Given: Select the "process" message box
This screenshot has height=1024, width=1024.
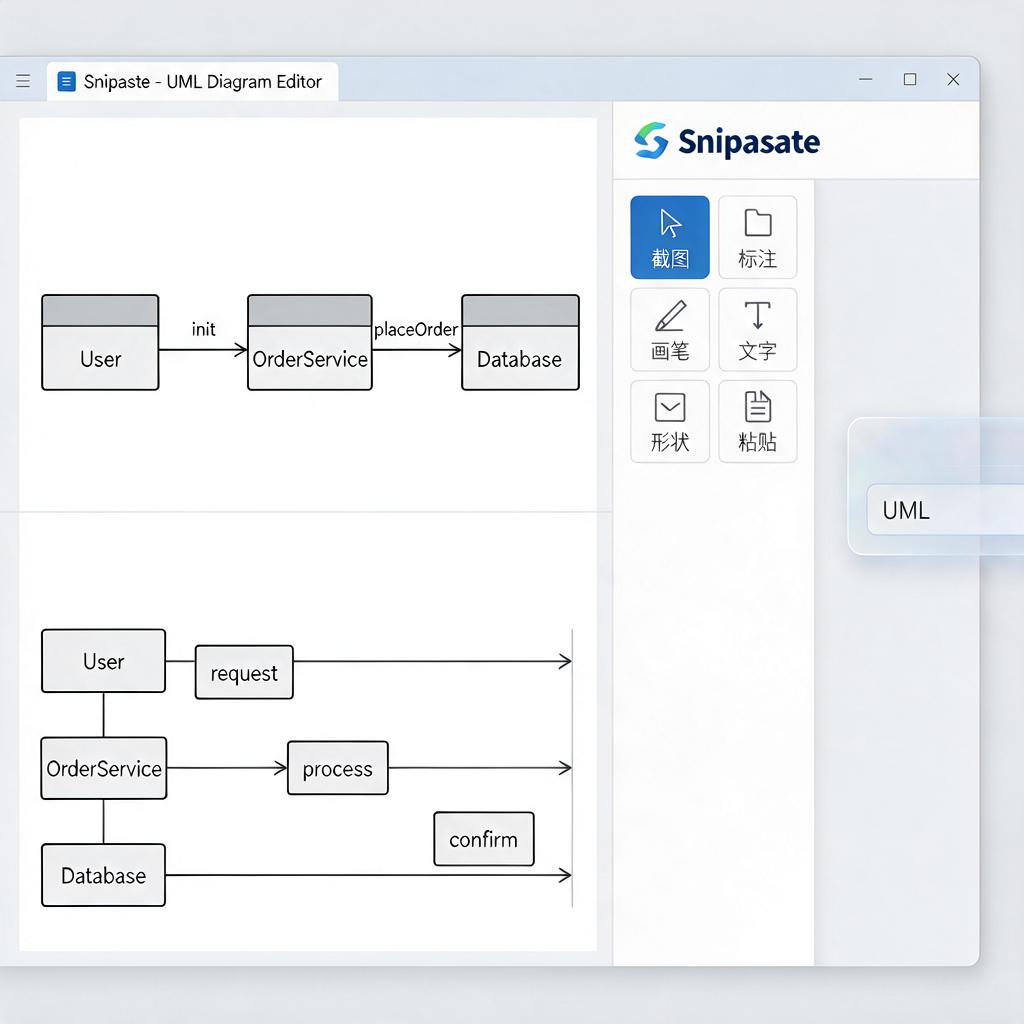Looking at the screenshot, I should pos(338,768).
